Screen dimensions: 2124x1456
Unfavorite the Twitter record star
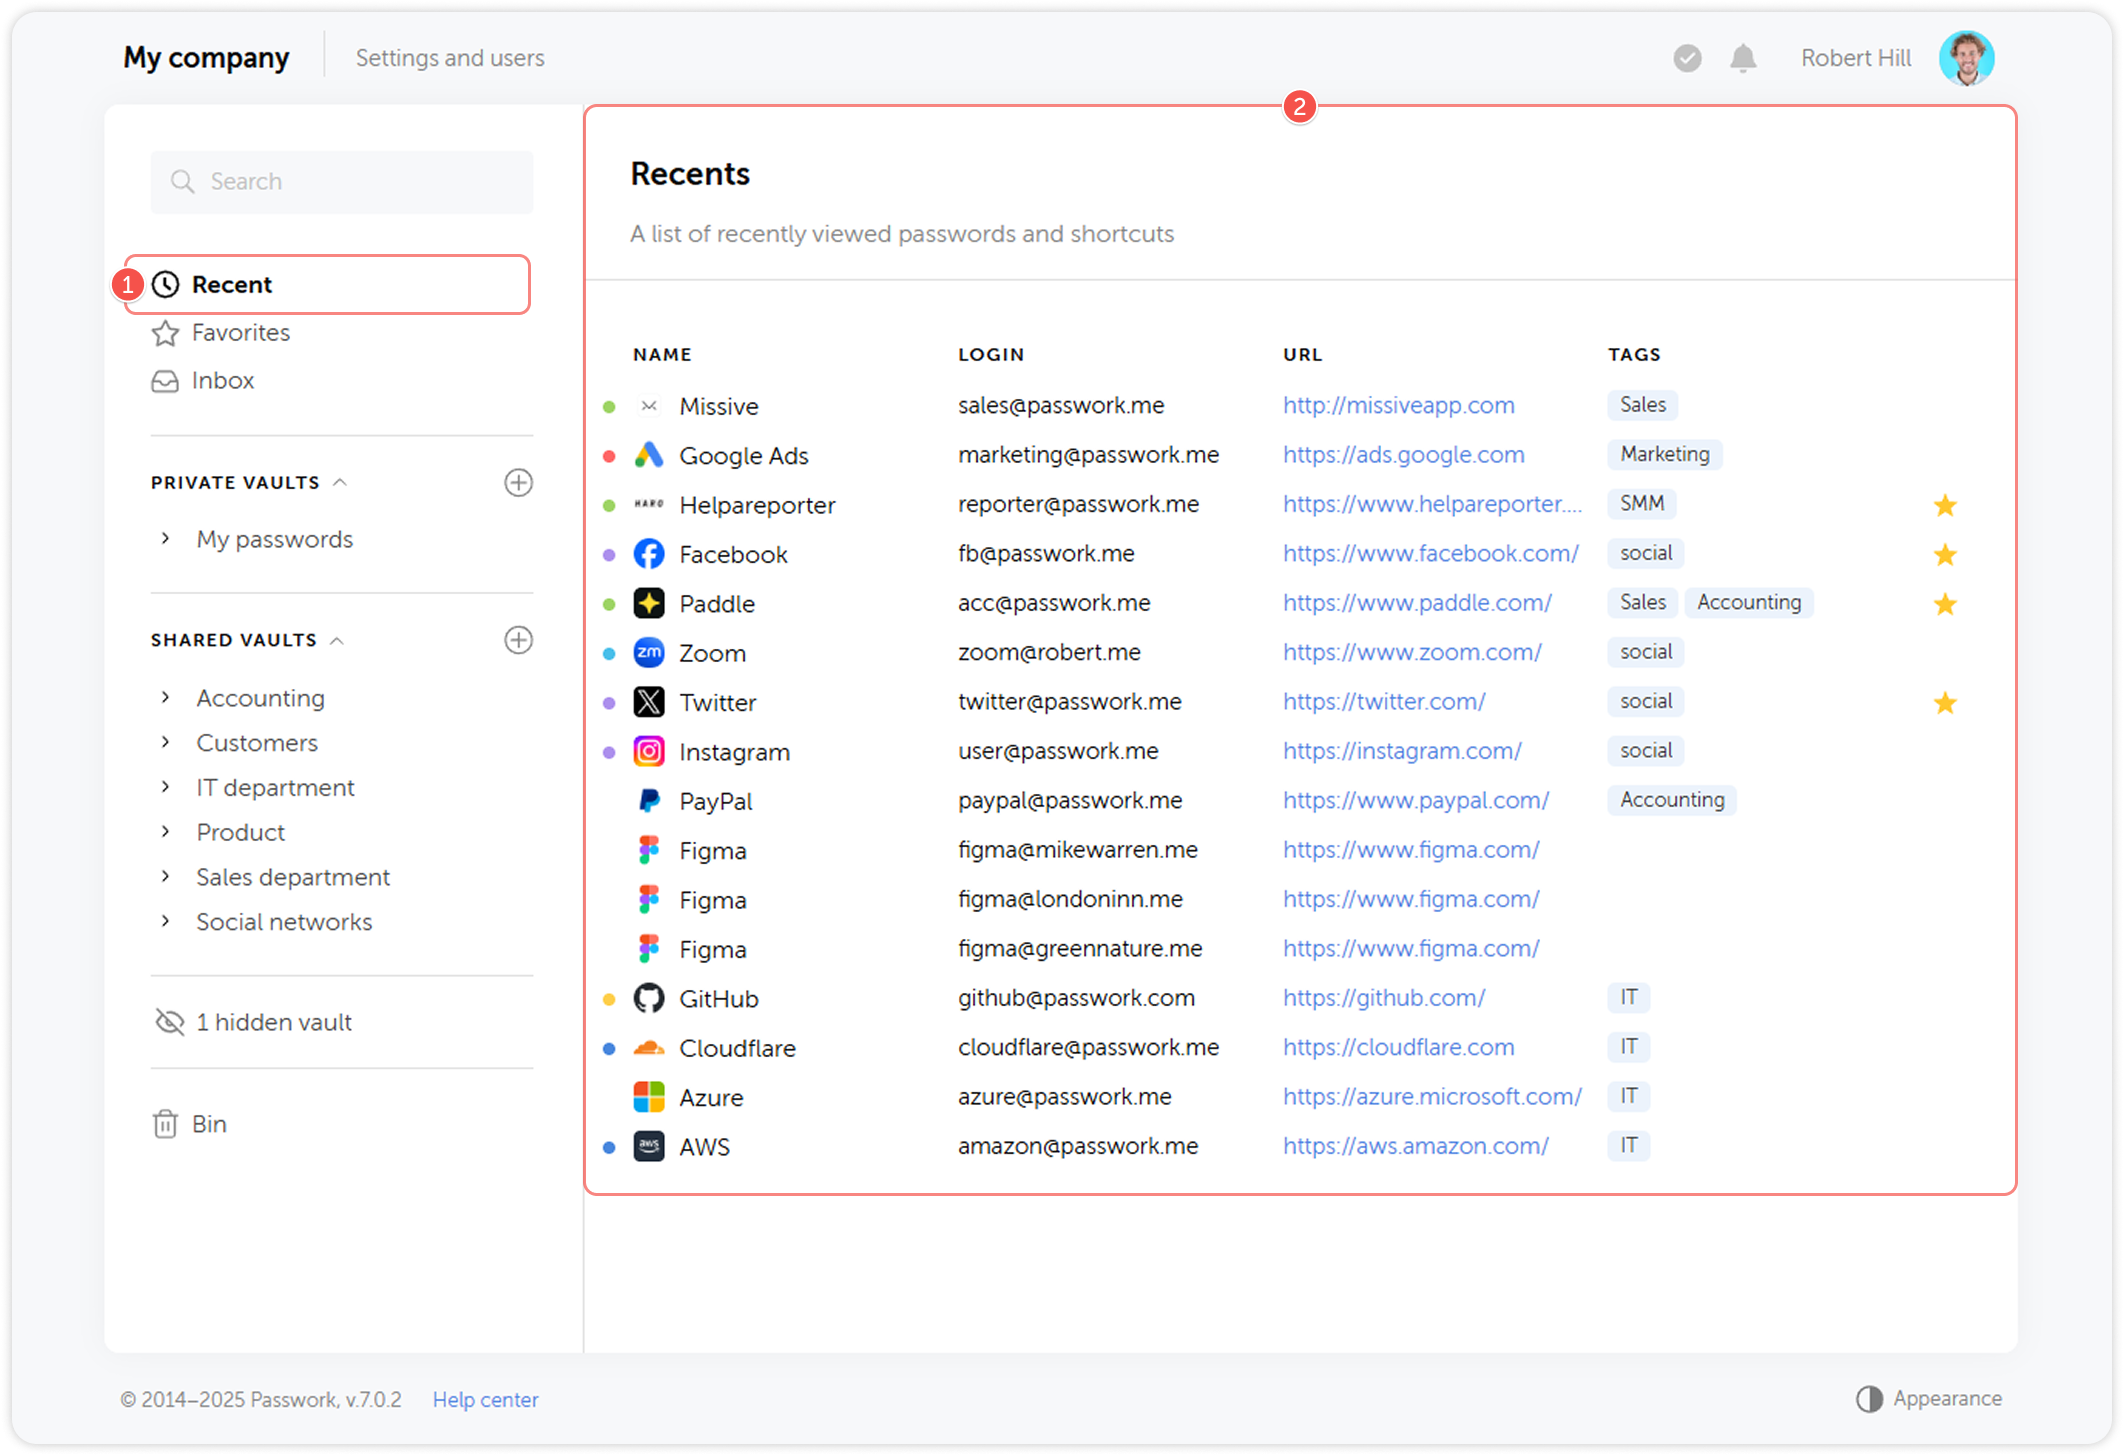pos(1946,702)
